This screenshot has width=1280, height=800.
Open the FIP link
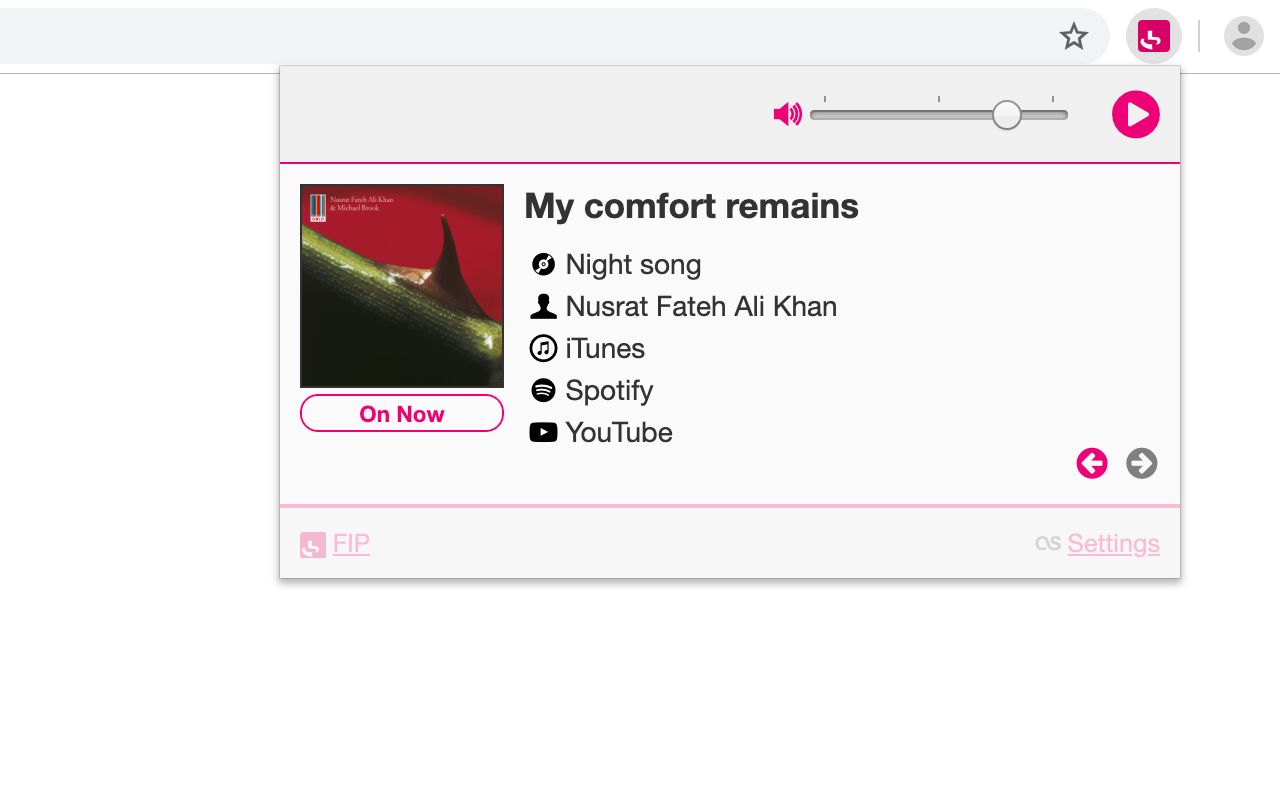point(351,543)
